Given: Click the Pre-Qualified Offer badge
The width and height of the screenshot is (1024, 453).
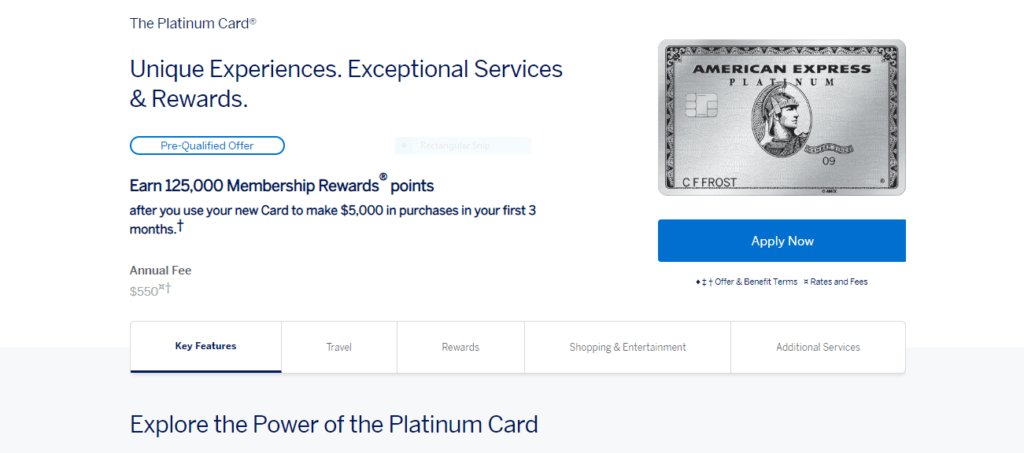Looking at the screenshot, I should tap(207, 146).
